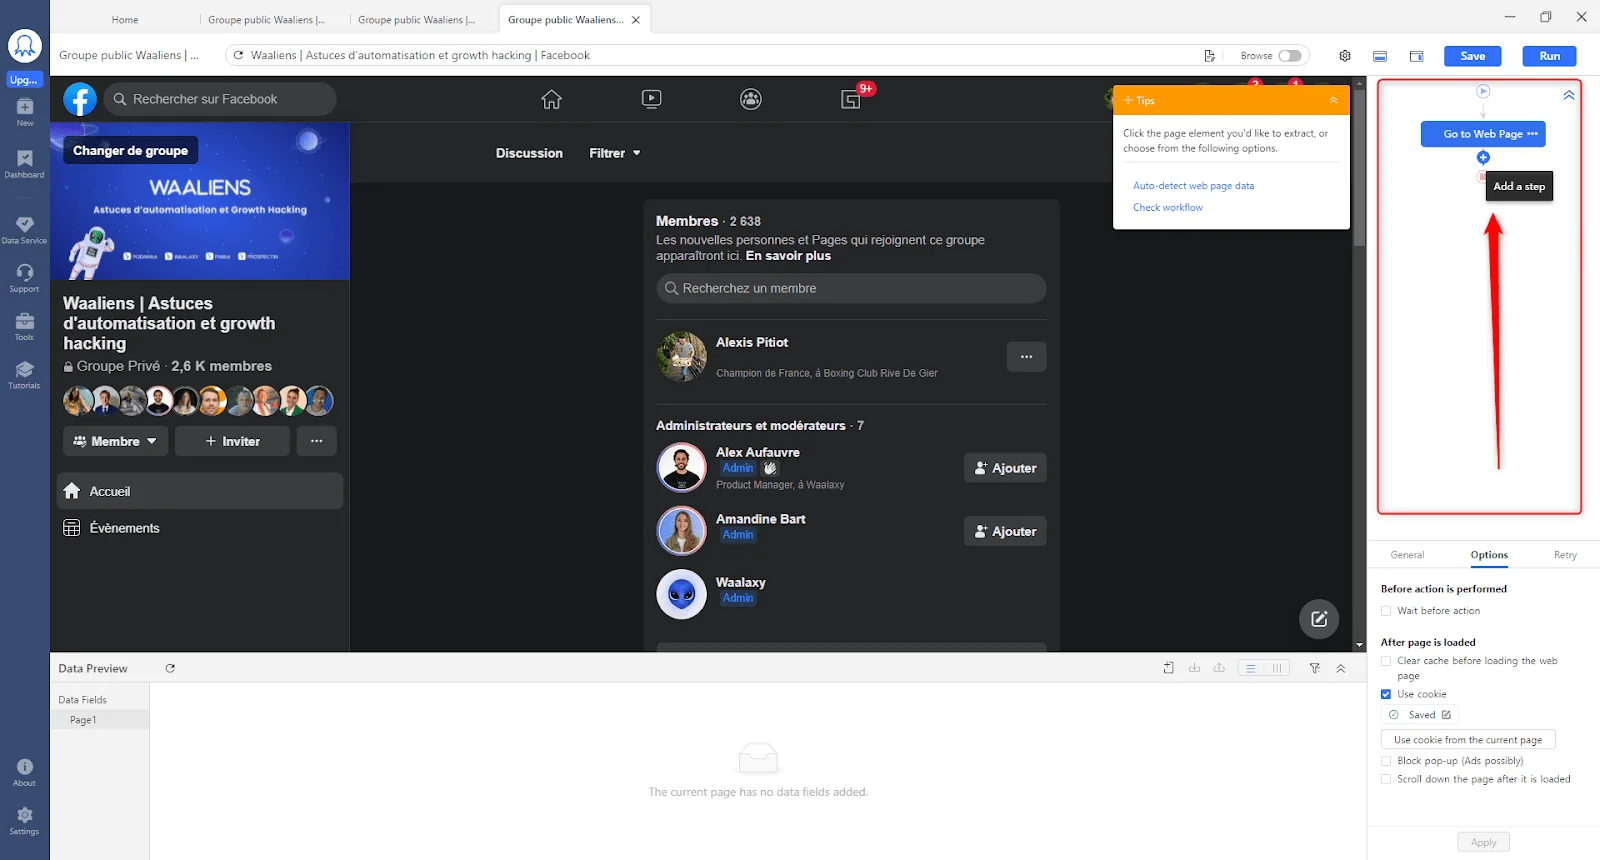The height and width of the screenshot is (860, 1600).
Task: Check Clear cache before loading the web page
Action: (1386, 661)
